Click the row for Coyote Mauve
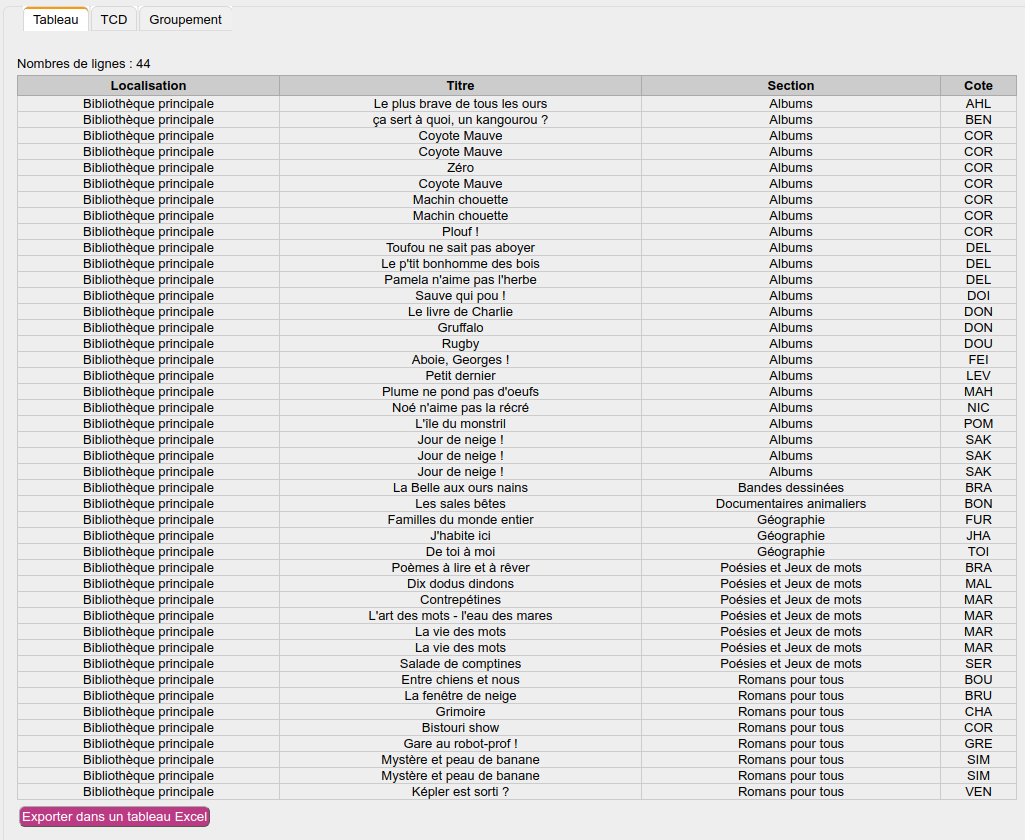The image size is (1025, 840). pos(459,135)
